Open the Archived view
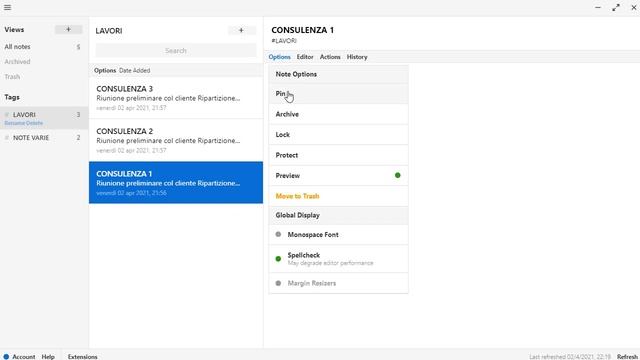Viewport: 640px width, 360px height. click(x=17, y=62)
